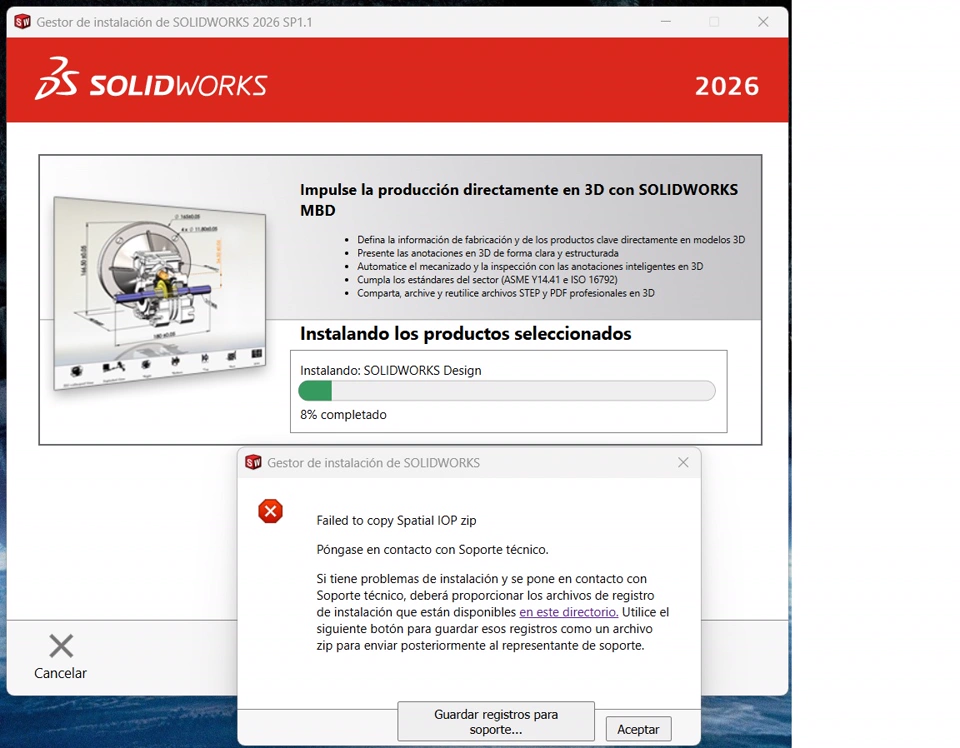Click the 2026 version text in banner
This screenshot has height=748, width=960.
(x=727, y=86)
